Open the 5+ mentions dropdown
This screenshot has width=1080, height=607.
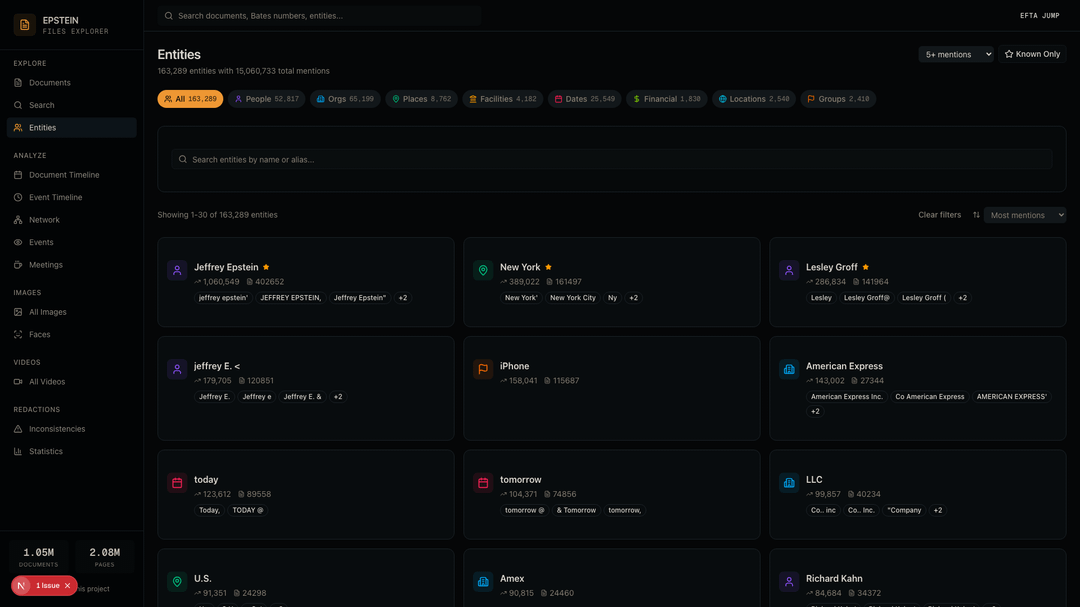tap(956, 54)
